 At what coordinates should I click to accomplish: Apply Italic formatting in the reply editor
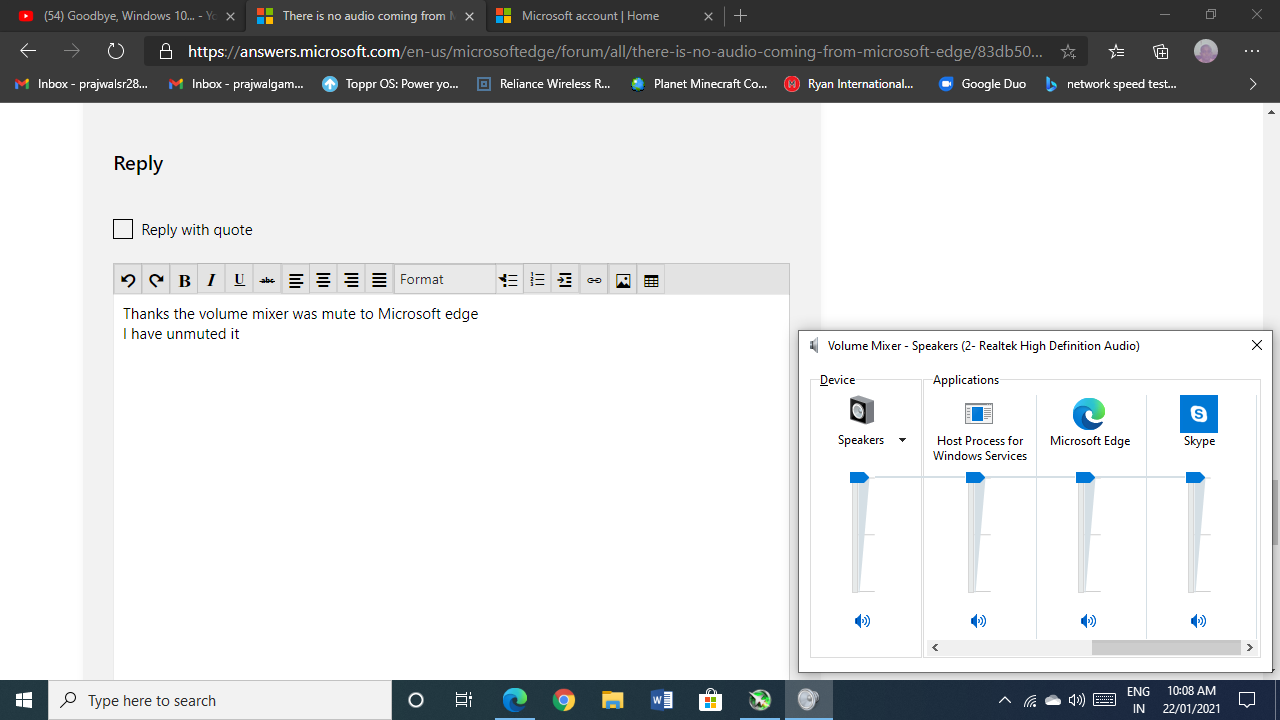click(x=211, y=280)
